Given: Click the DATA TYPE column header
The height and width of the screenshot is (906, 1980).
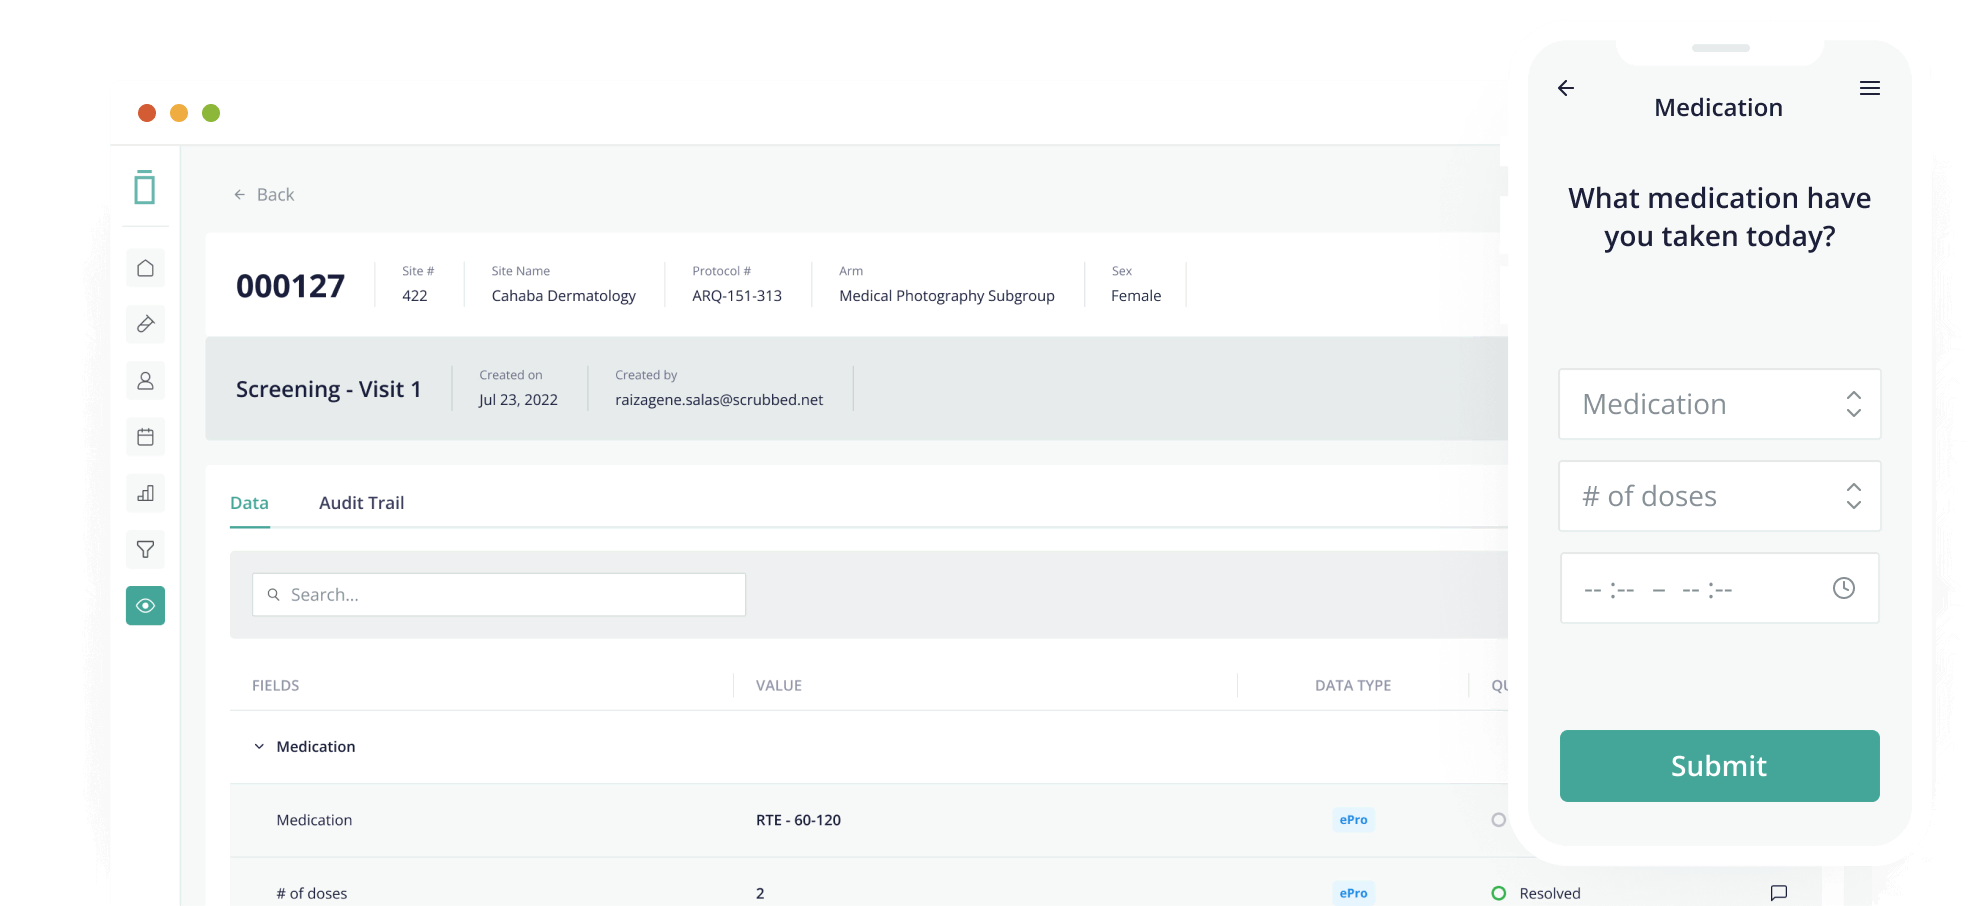Looking at the screenshot, I should click(x=1353, y=685).
